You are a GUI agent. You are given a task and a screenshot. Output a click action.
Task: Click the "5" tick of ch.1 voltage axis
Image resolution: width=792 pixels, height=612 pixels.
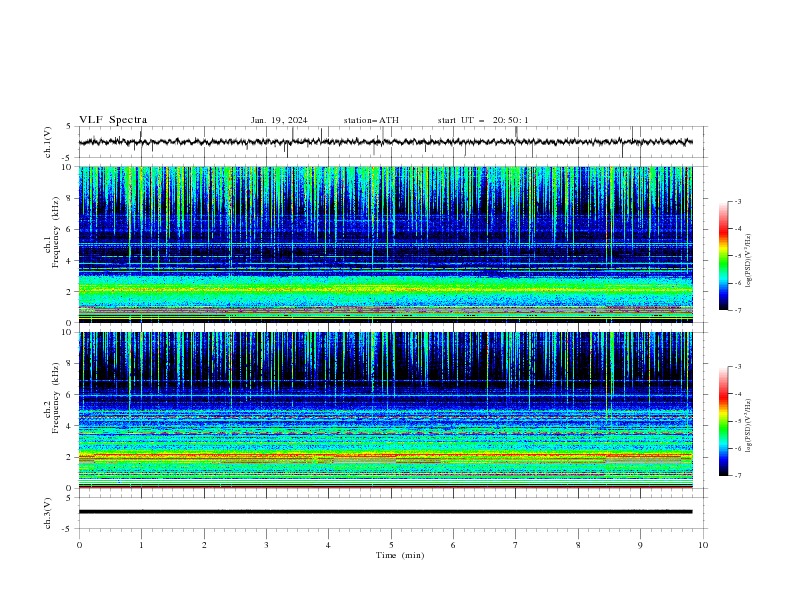[x=69, y=127]
